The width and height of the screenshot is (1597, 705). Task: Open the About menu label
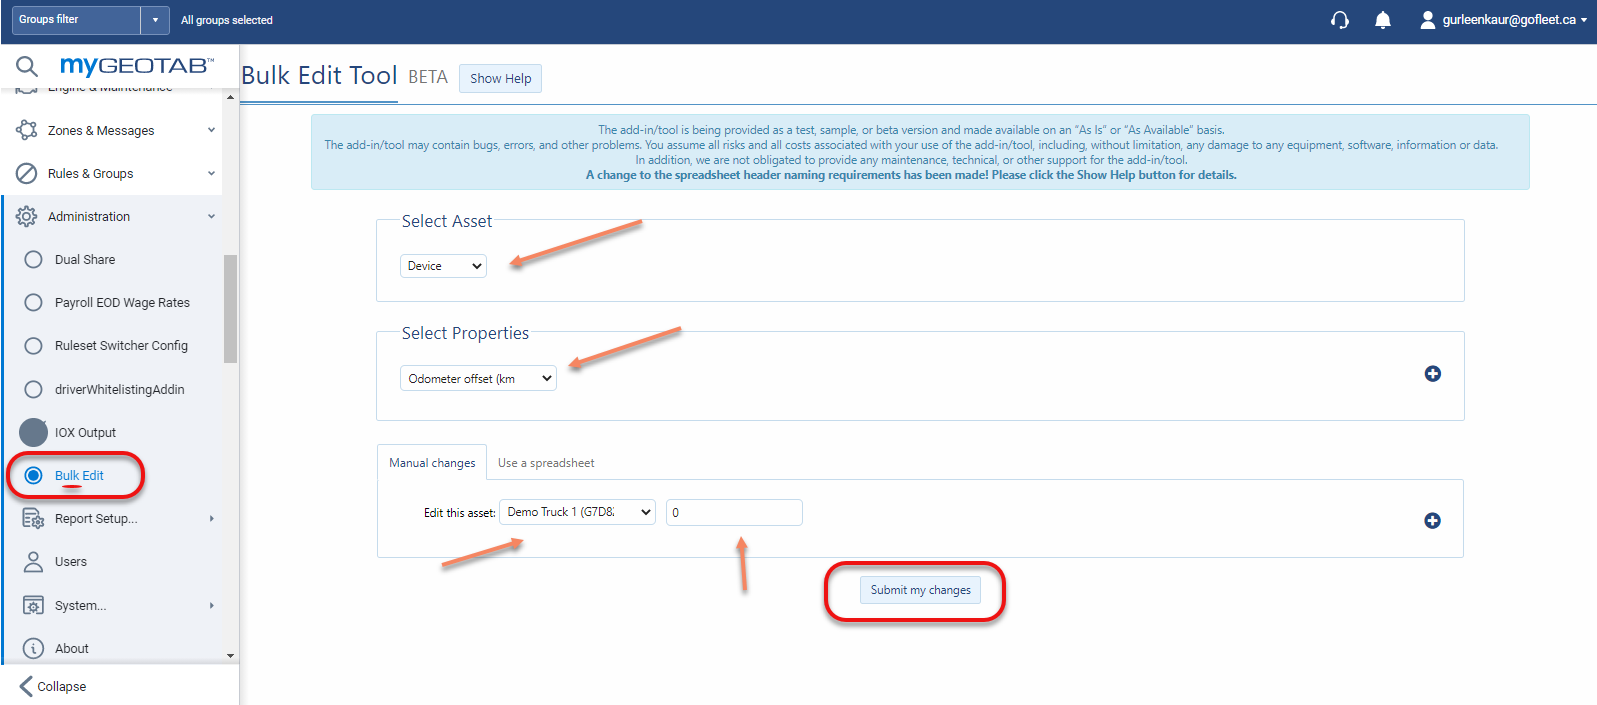pos(72,648)
